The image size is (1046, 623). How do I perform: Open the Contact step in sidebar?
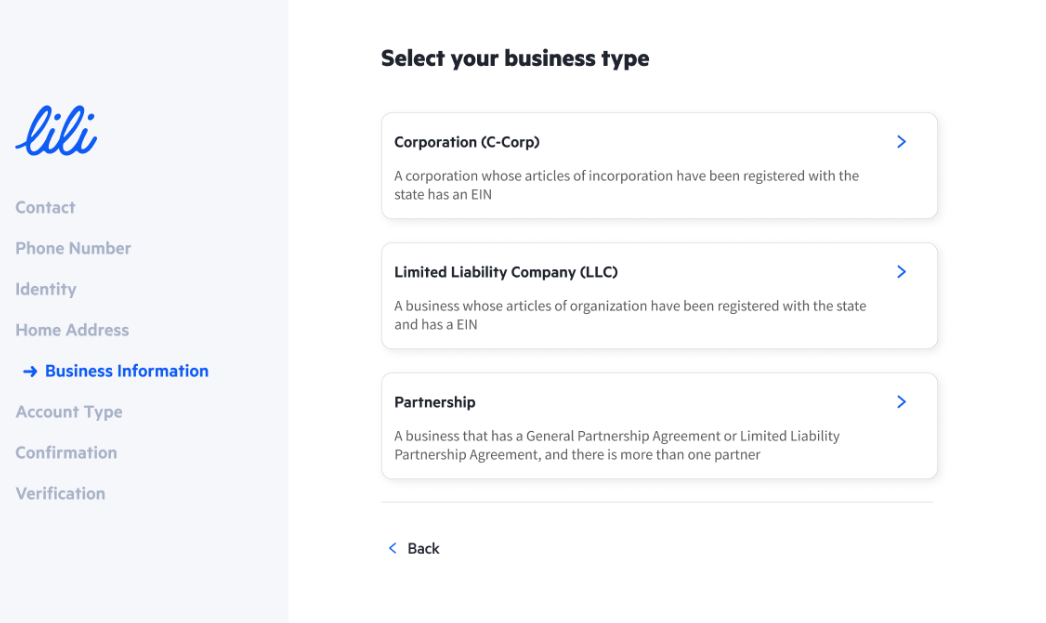45,207
